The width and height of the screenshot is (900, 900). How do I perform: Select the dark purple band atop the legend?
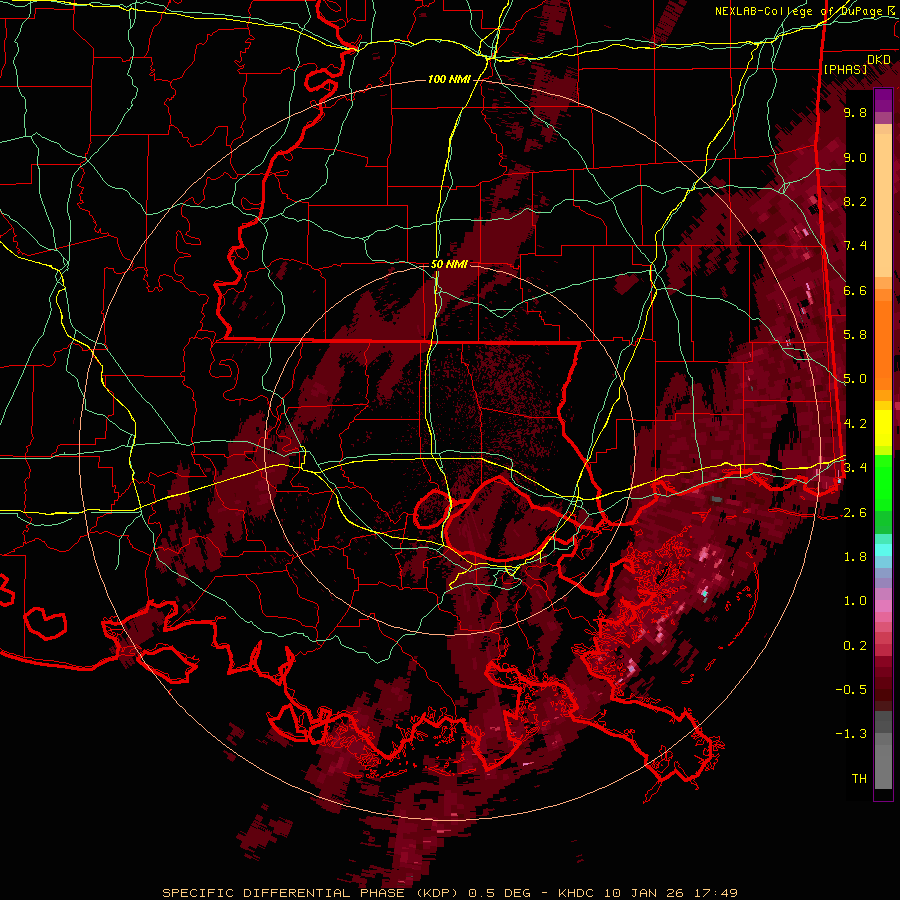[883, 101]
